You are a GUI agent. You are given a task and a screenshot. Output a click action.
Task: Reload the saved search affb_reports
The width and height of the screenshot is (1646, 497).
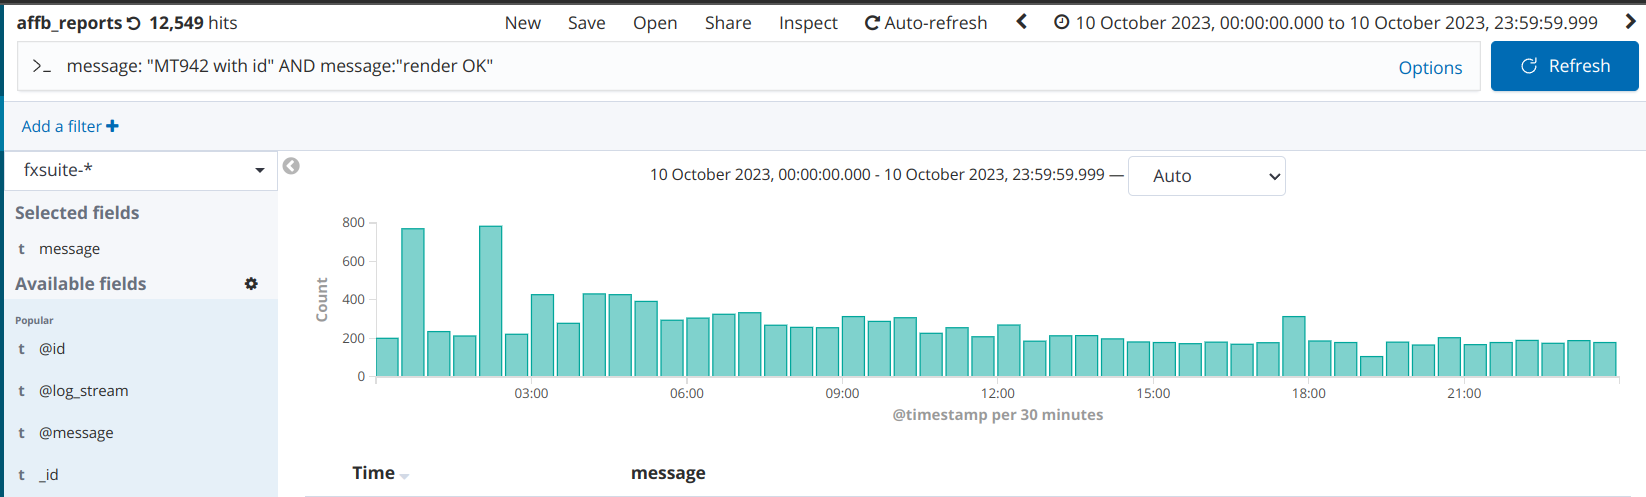pyautogui.click(x=134, y=23)
